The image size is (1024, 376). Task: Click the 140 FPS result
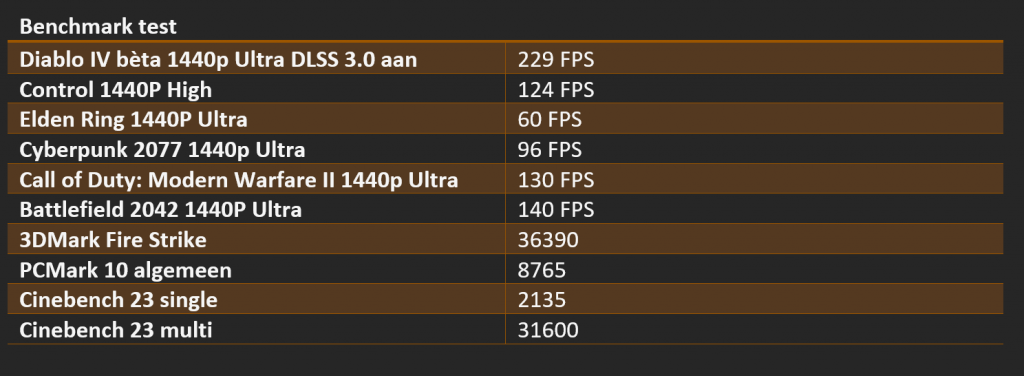[x=556, y=210]
